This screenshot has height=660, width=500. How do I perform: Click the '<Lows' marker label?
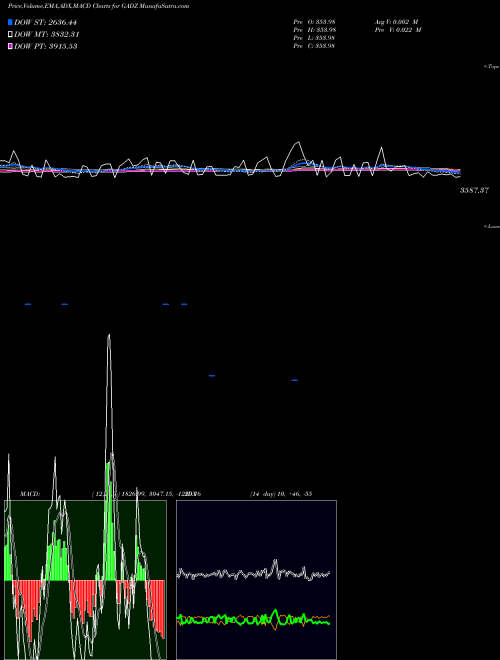(492, 226)
